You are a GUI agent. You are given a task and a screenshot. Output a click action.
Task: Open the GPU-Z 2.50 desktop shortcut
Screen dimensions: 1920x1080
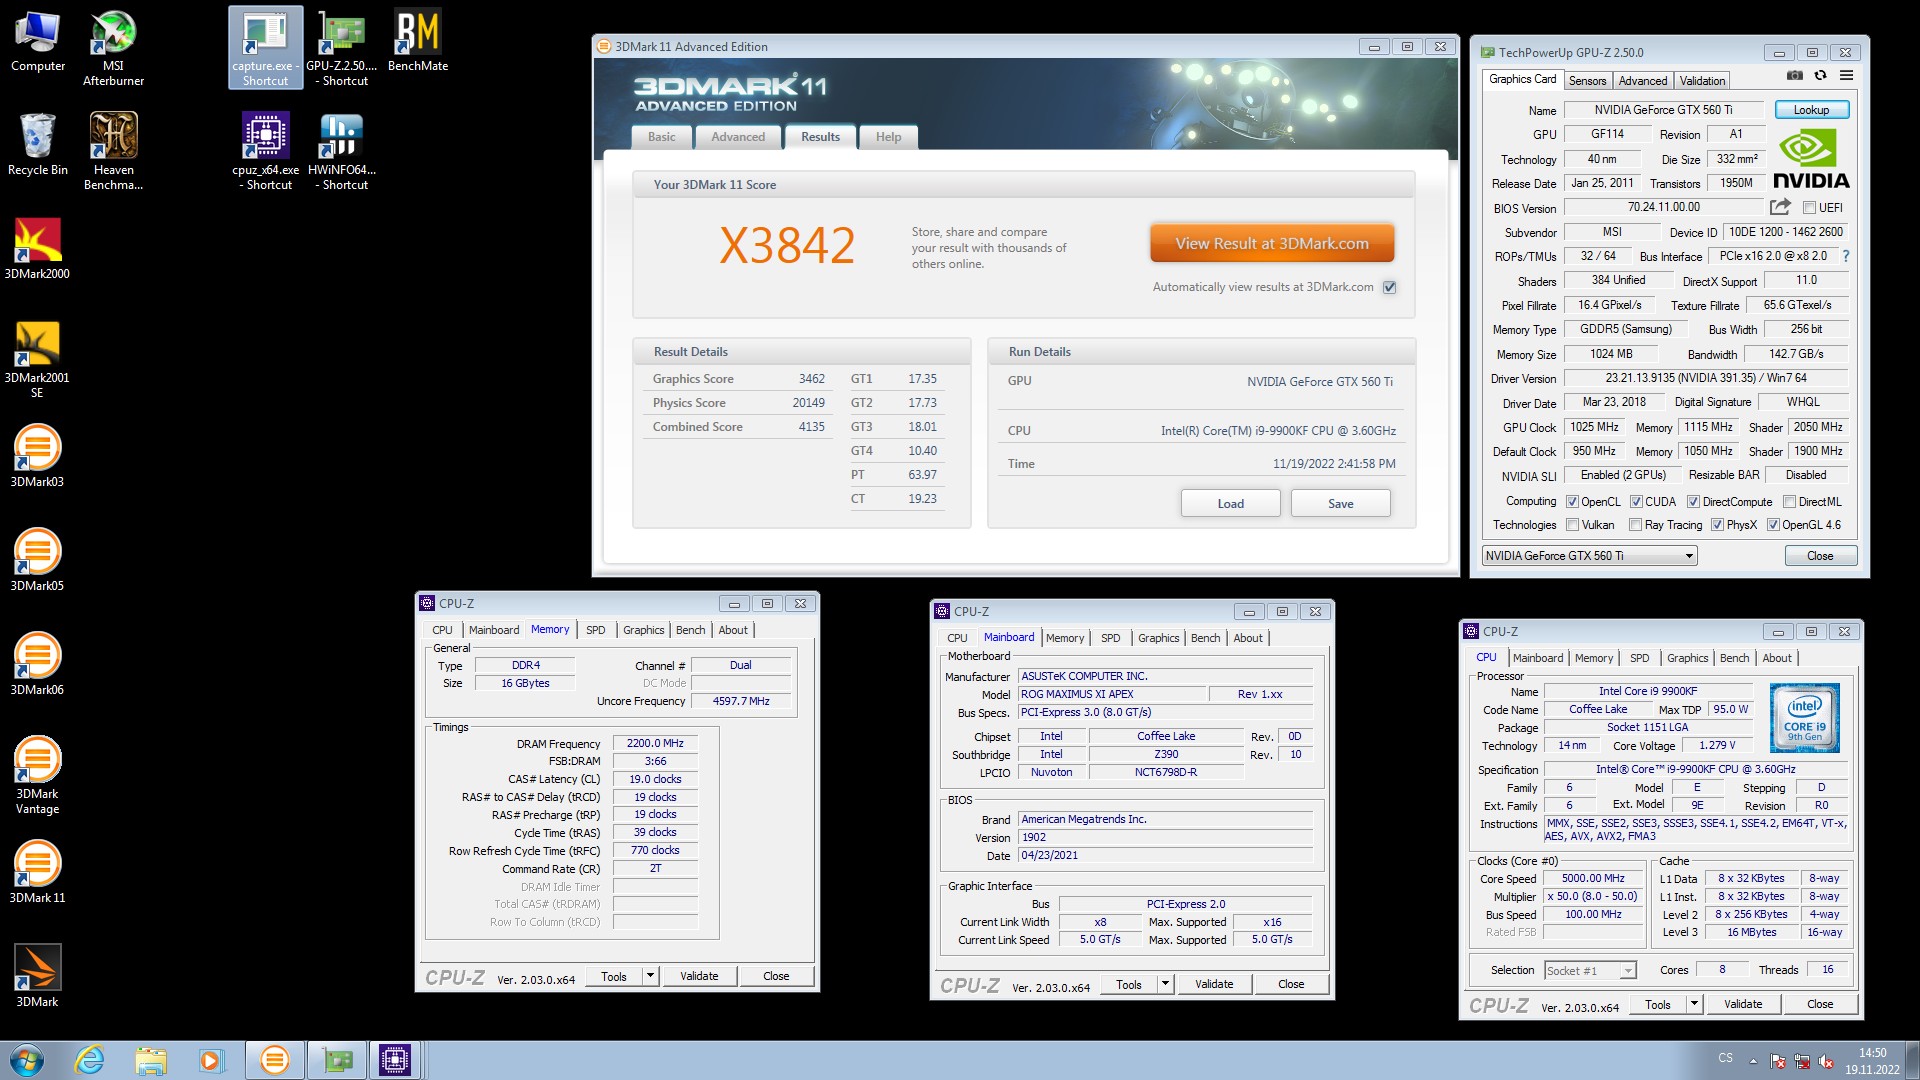click(341, 48)
